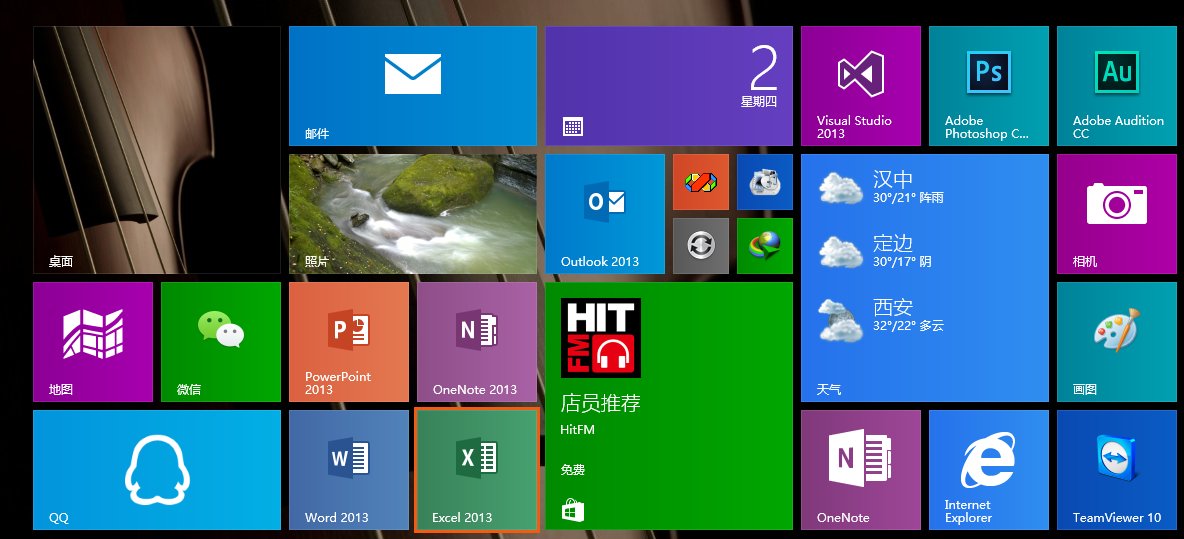This screenshot has width=1184, height=539.
Task: Open the 照片 photos tile
Action: (x=412, y=214)
